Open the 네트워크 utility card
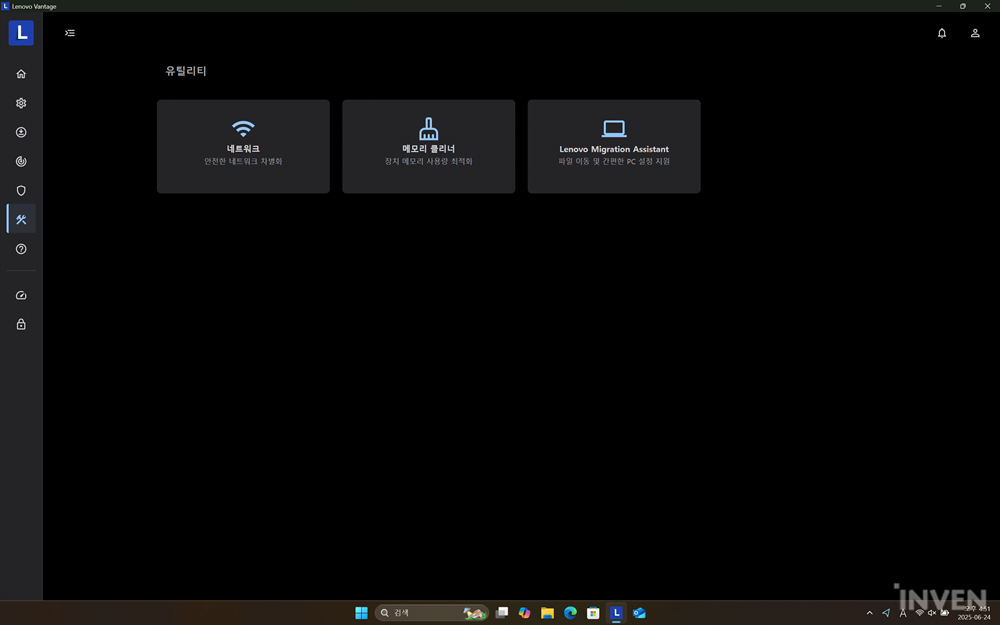 [x=243, y=146]
